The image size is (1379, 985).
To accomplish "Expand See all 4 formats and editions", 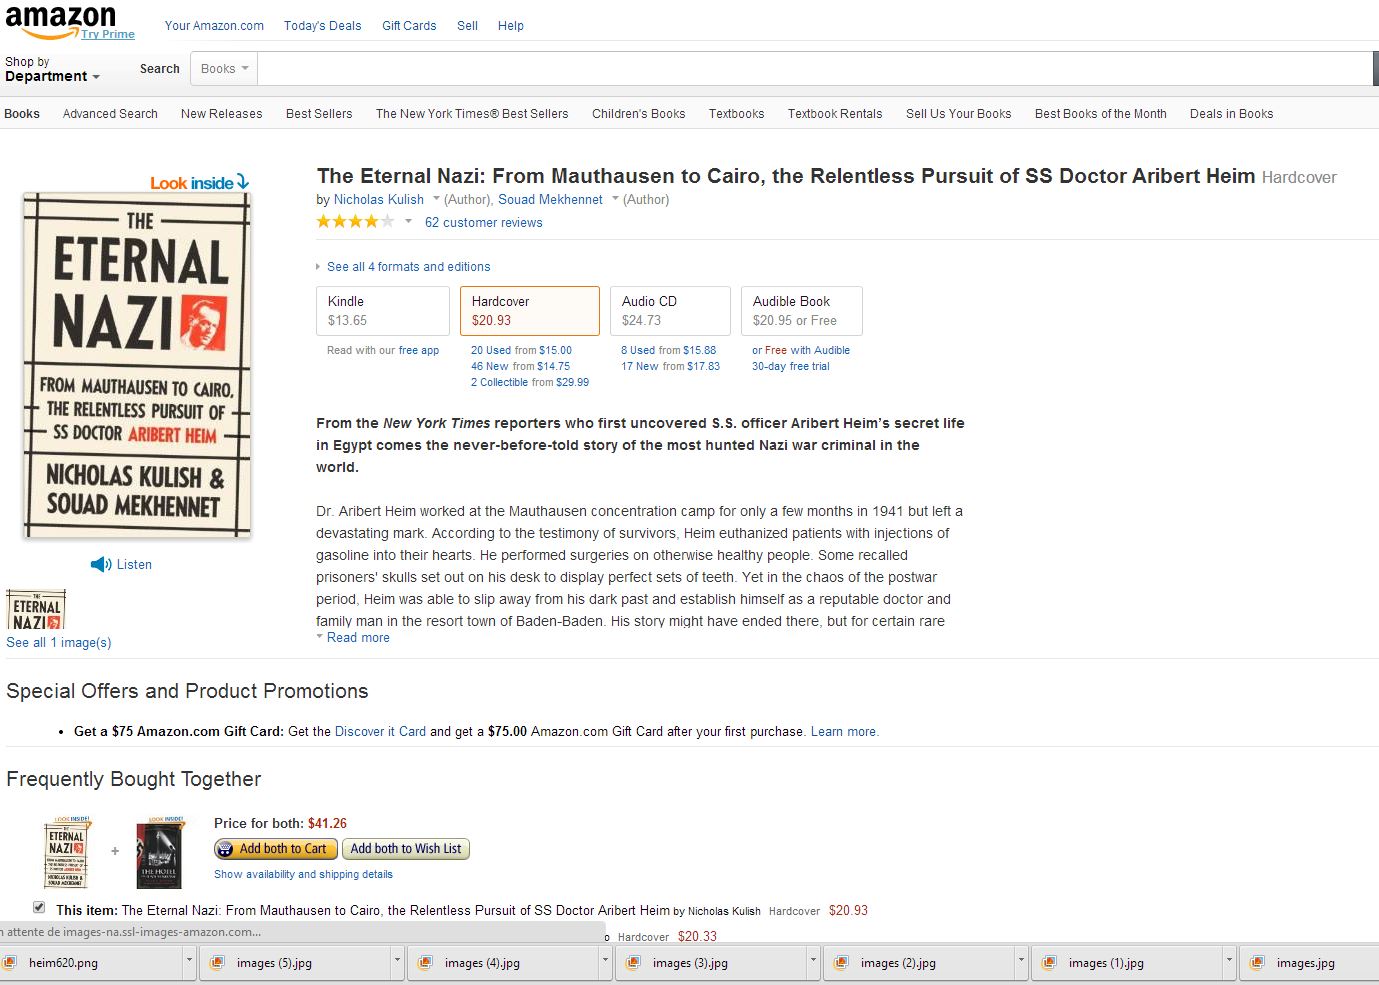I will [x=408, y=267].
